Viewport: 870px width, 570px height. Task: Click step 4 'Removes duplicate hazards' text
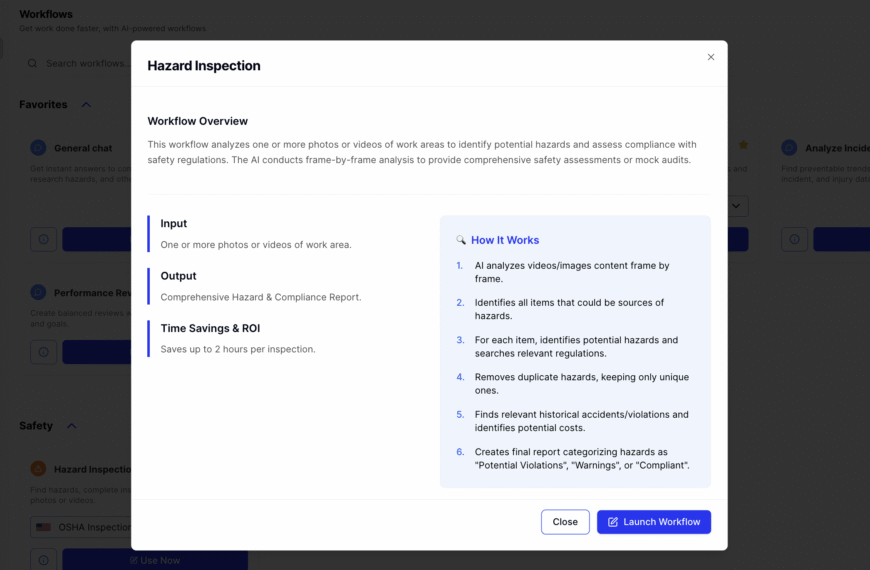(581, 384)
